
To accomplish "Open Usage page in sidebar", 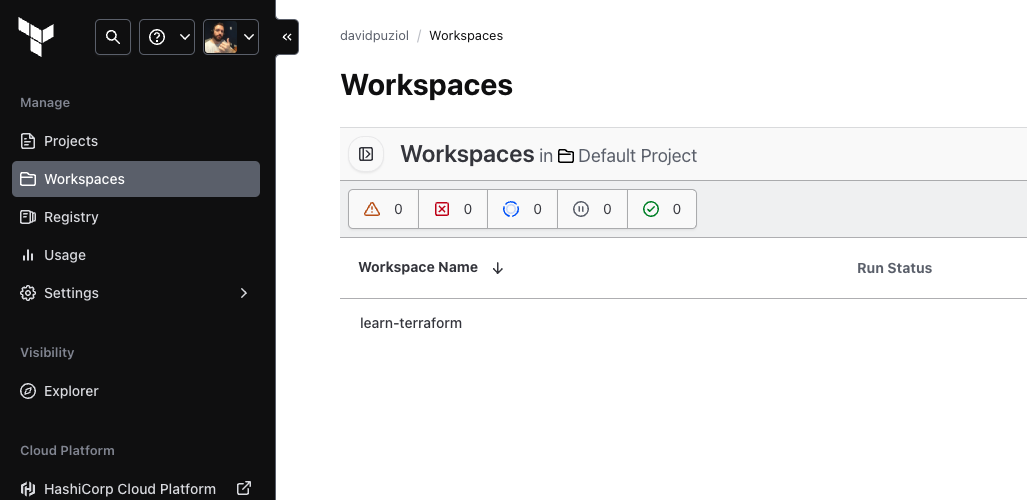I will click(x=65, y=255).
